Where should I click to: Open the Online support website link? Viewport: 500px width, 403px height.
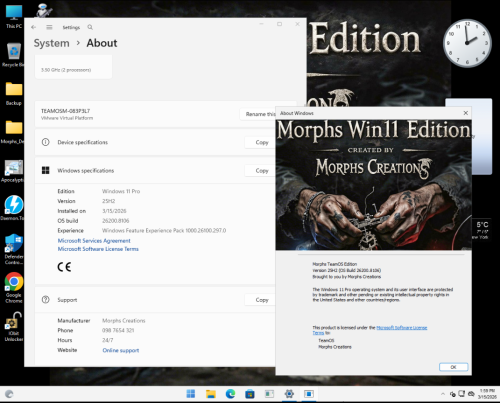coord(121,350)
